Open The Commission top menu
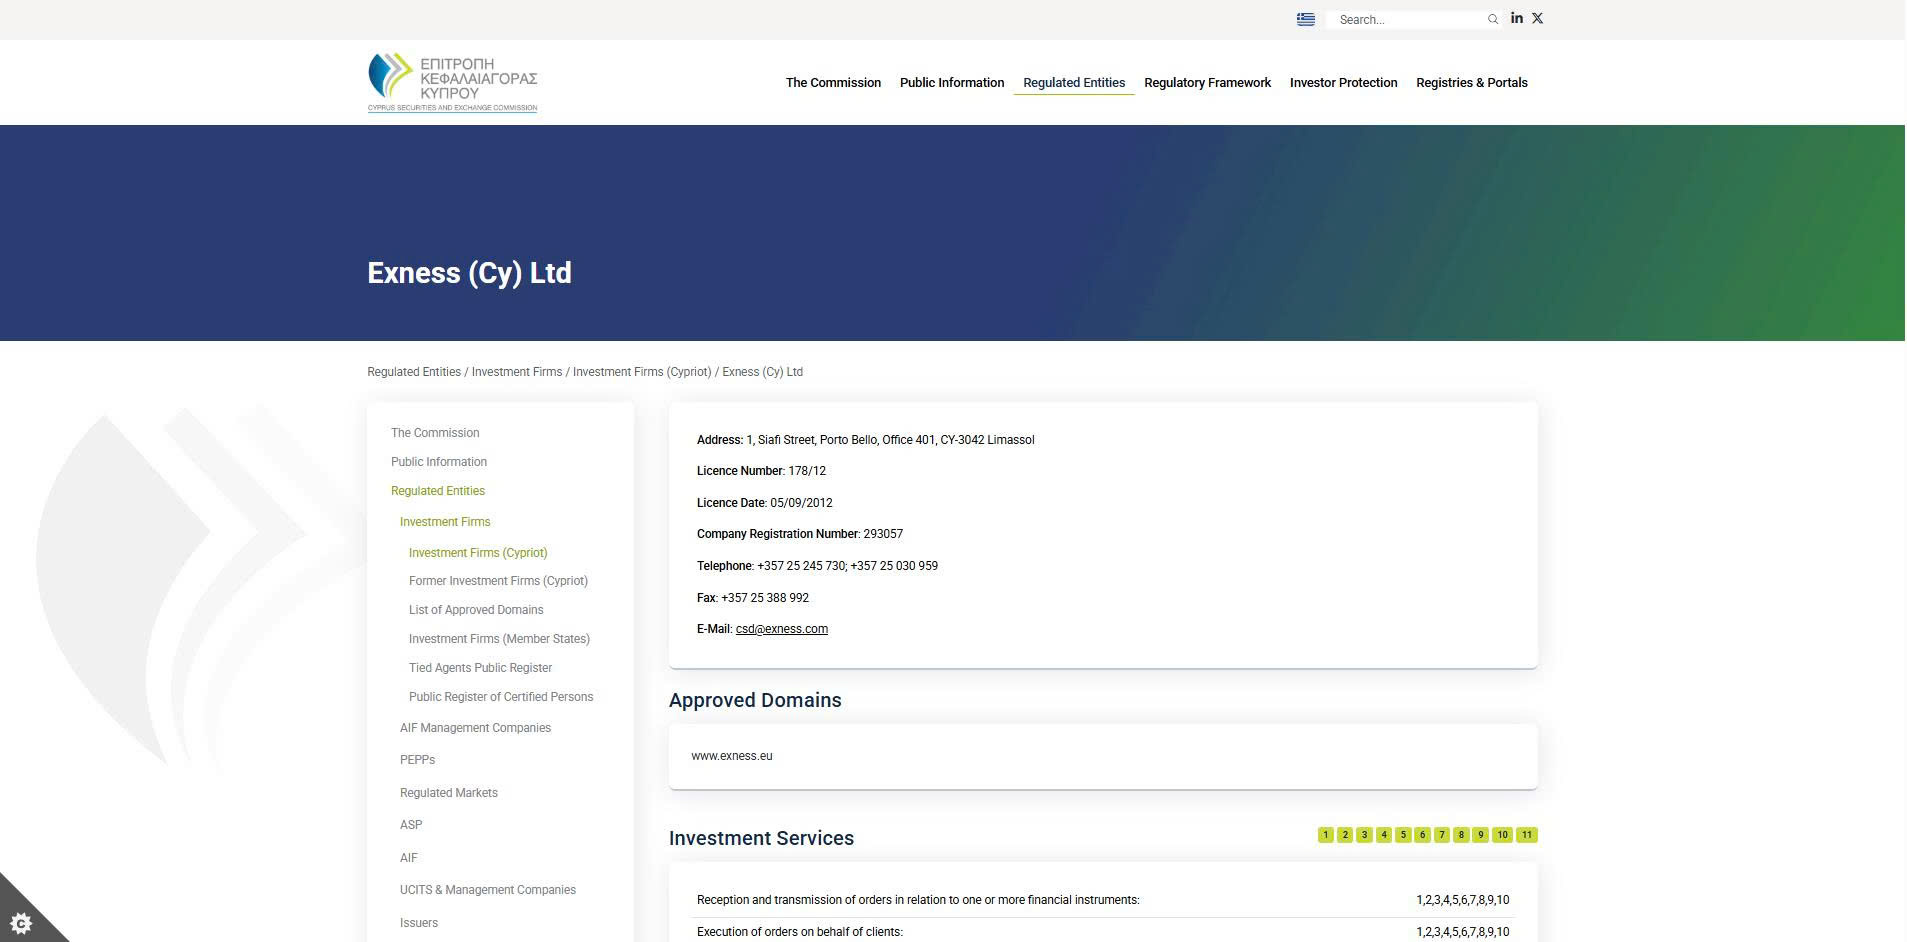 pos(833,83)
